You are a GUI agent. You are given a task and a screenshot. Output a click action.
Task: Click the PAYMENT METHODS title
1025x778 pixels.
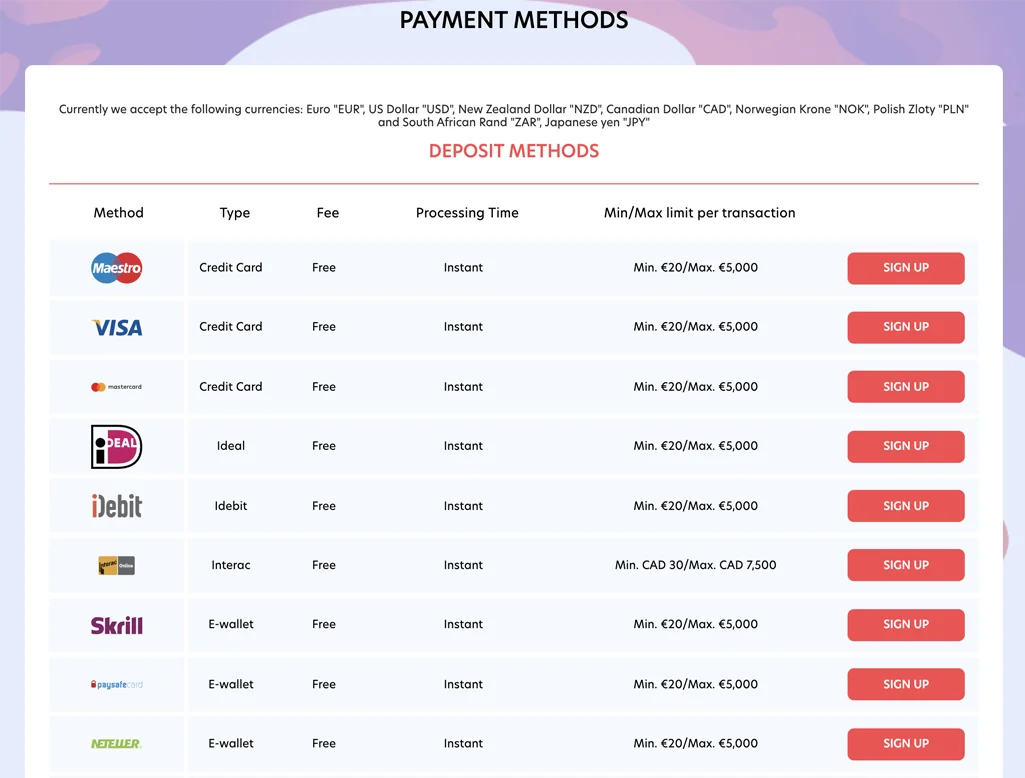[514, 20]
